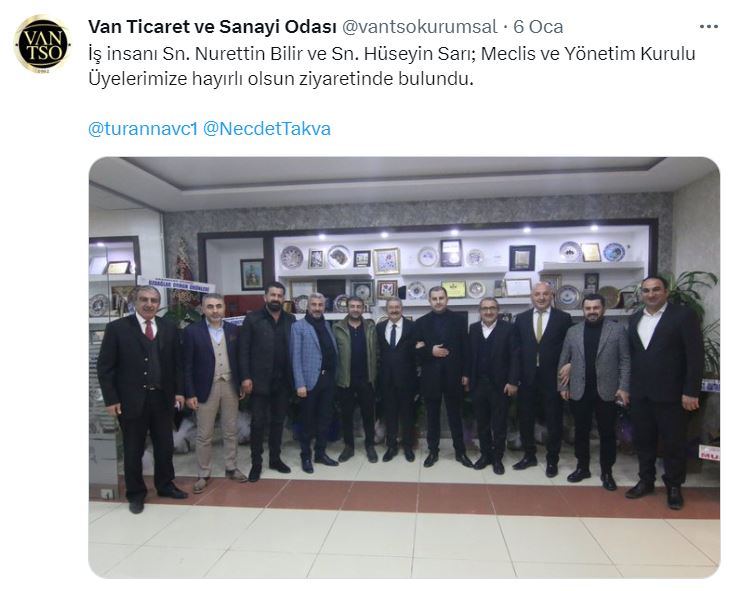Open the tweet via 6 Oca timestamp
733x591 pixels.
(538, 27)
